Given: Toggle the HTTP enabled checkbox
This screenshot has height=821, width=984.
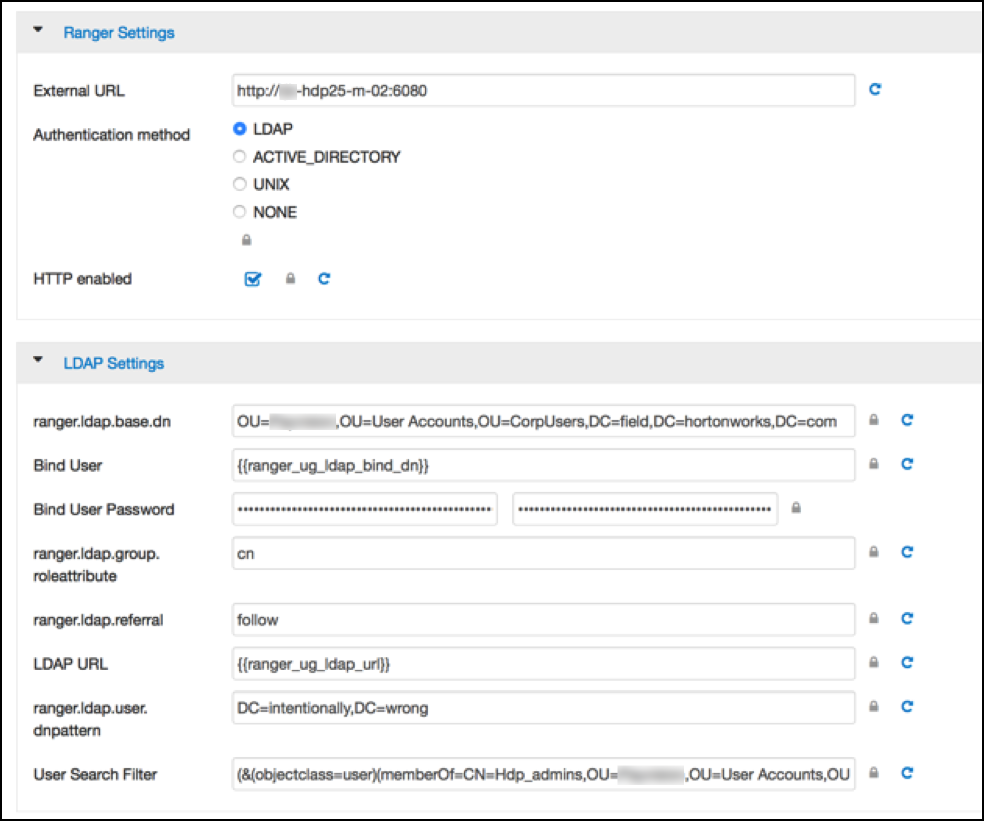Looking at the screenshot, I should 253,279.
